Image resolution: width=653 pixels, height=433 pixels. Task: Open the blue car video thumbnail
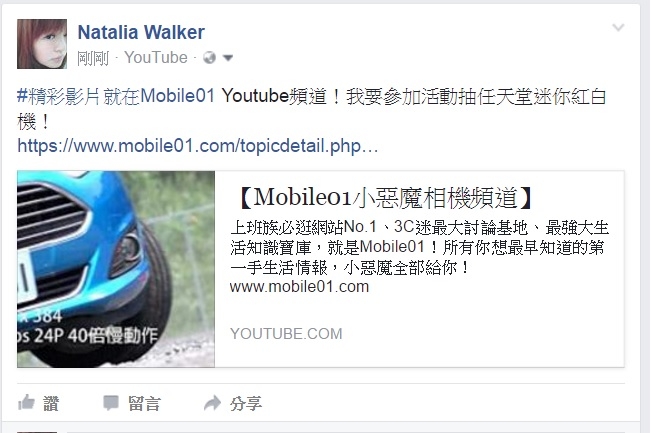tap(116, 269)
